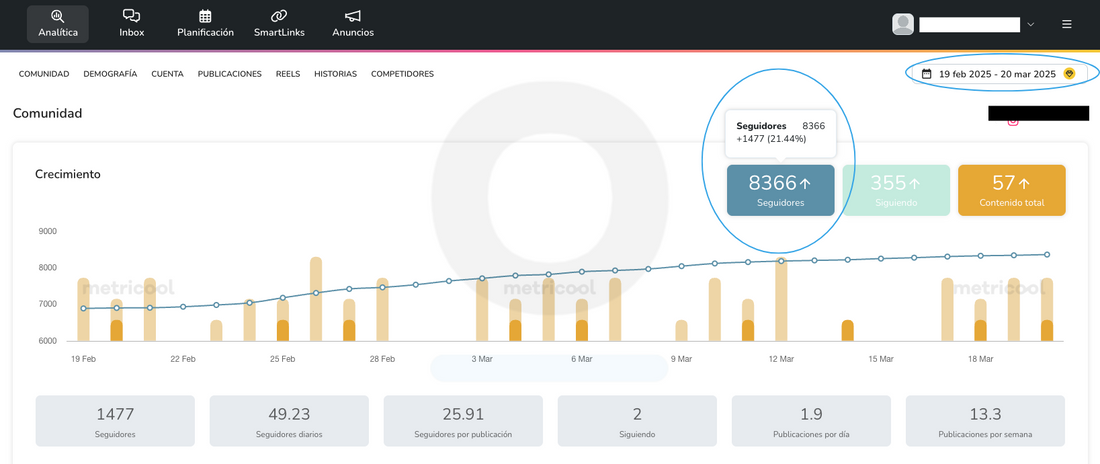Click the 12 Mar data point on chart

coord(781,261)
